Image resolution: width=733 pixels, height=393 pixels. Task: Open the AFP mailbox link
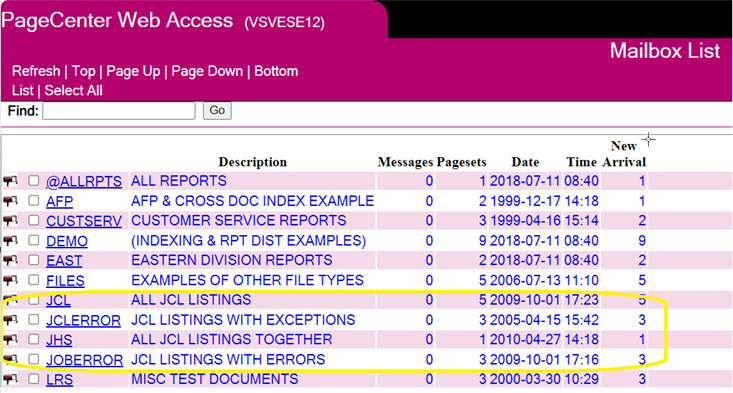59,201
